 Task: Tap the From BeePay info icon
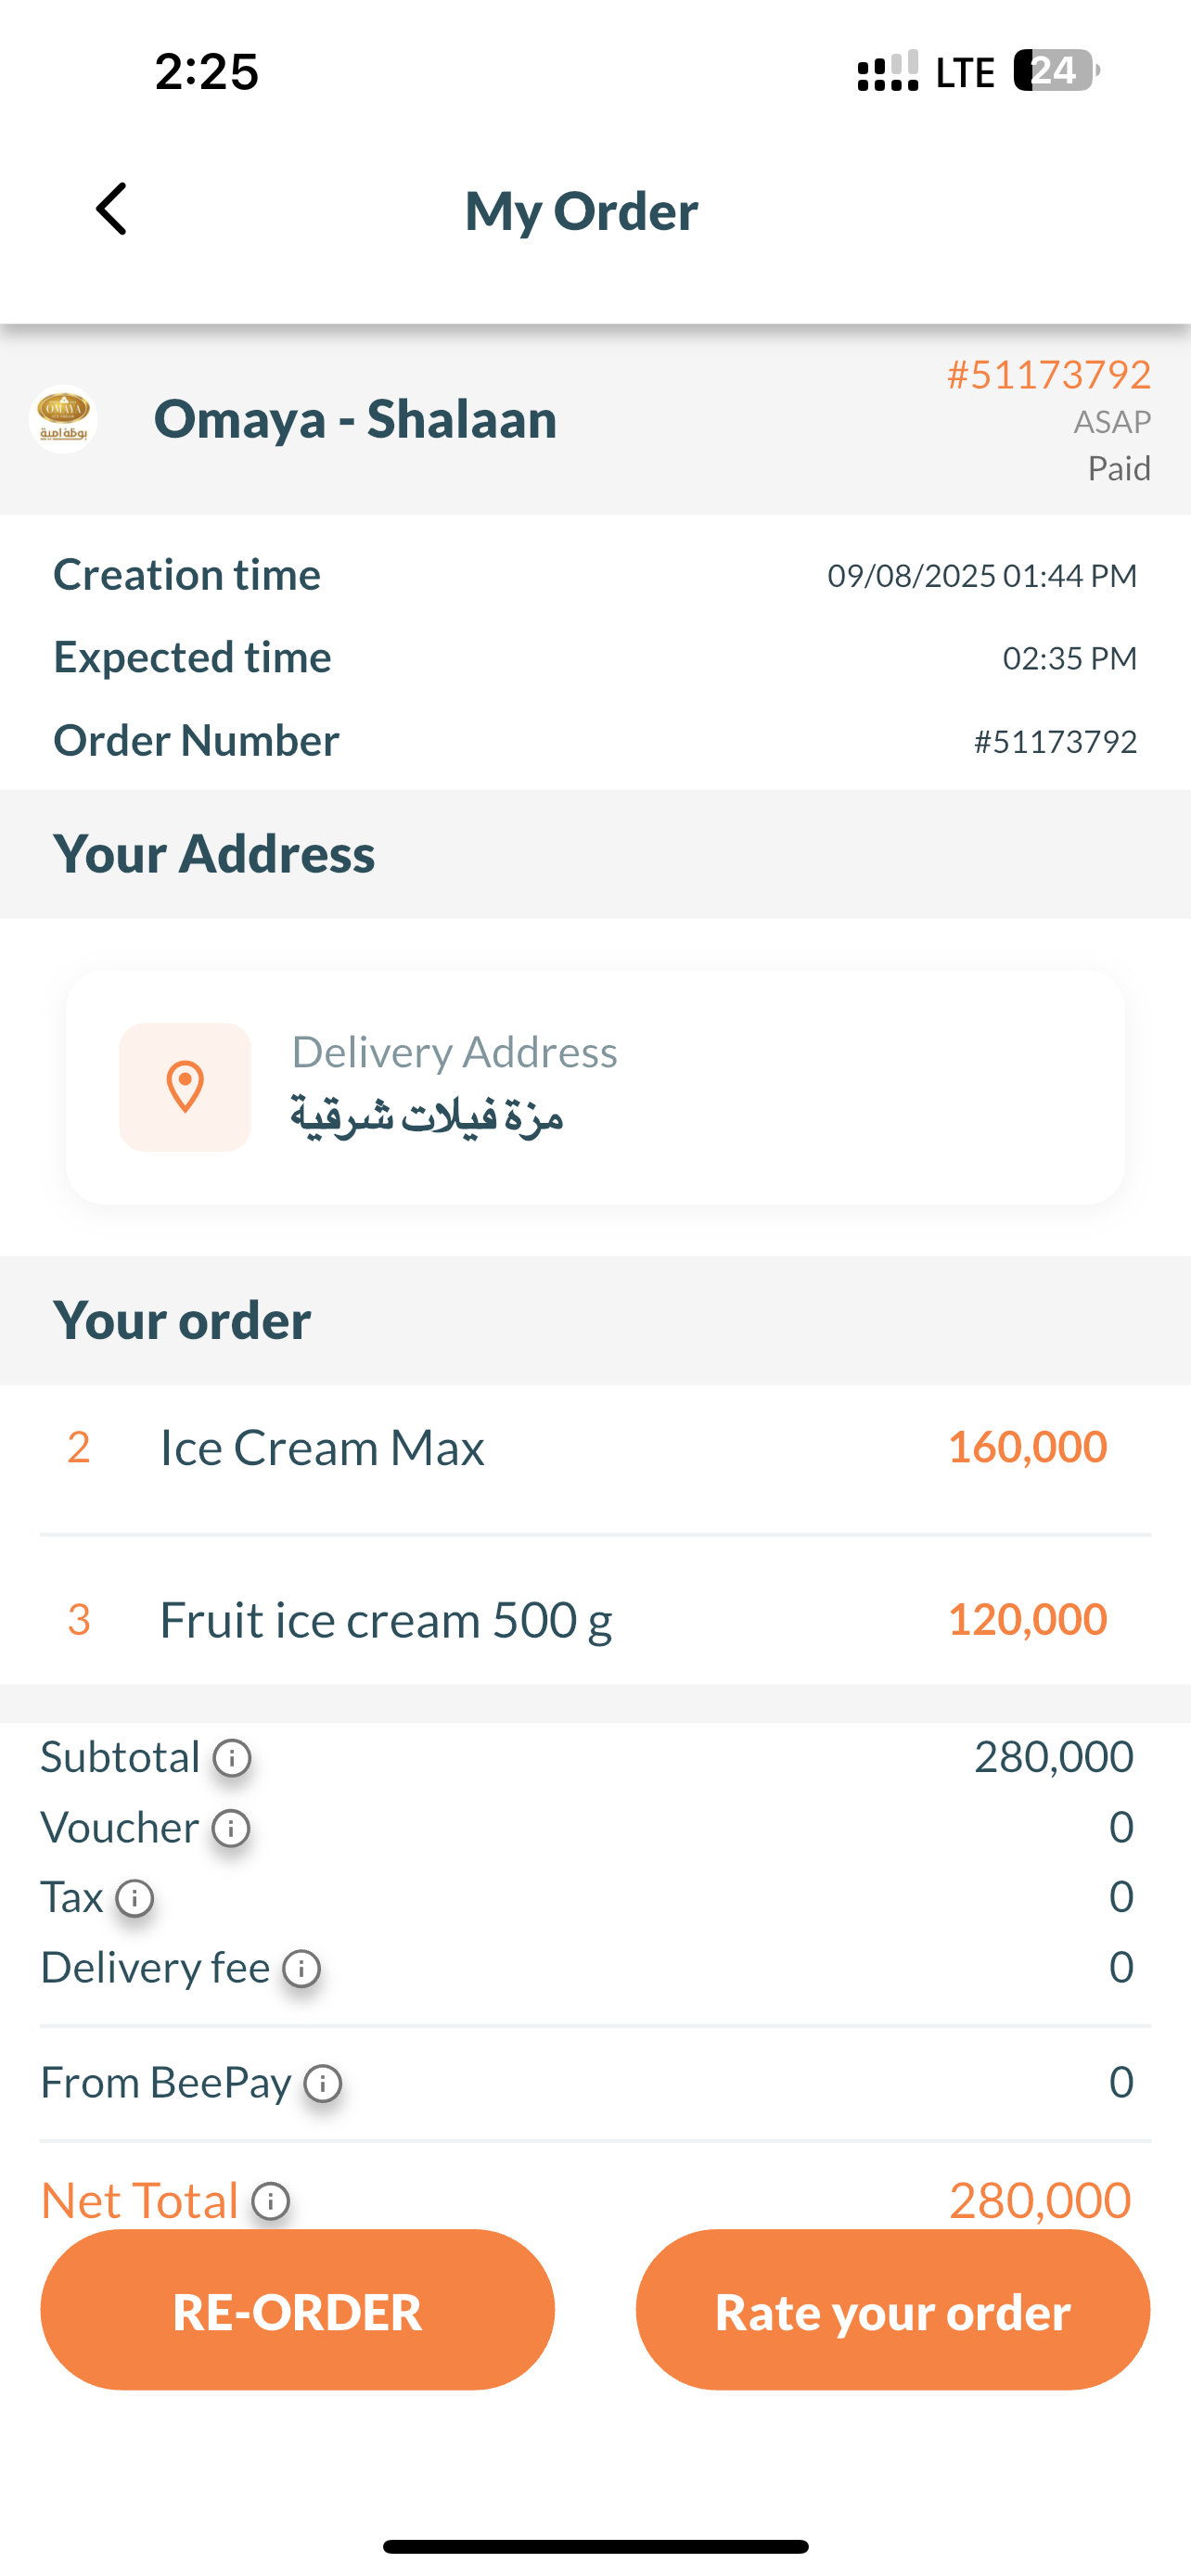323,2084
